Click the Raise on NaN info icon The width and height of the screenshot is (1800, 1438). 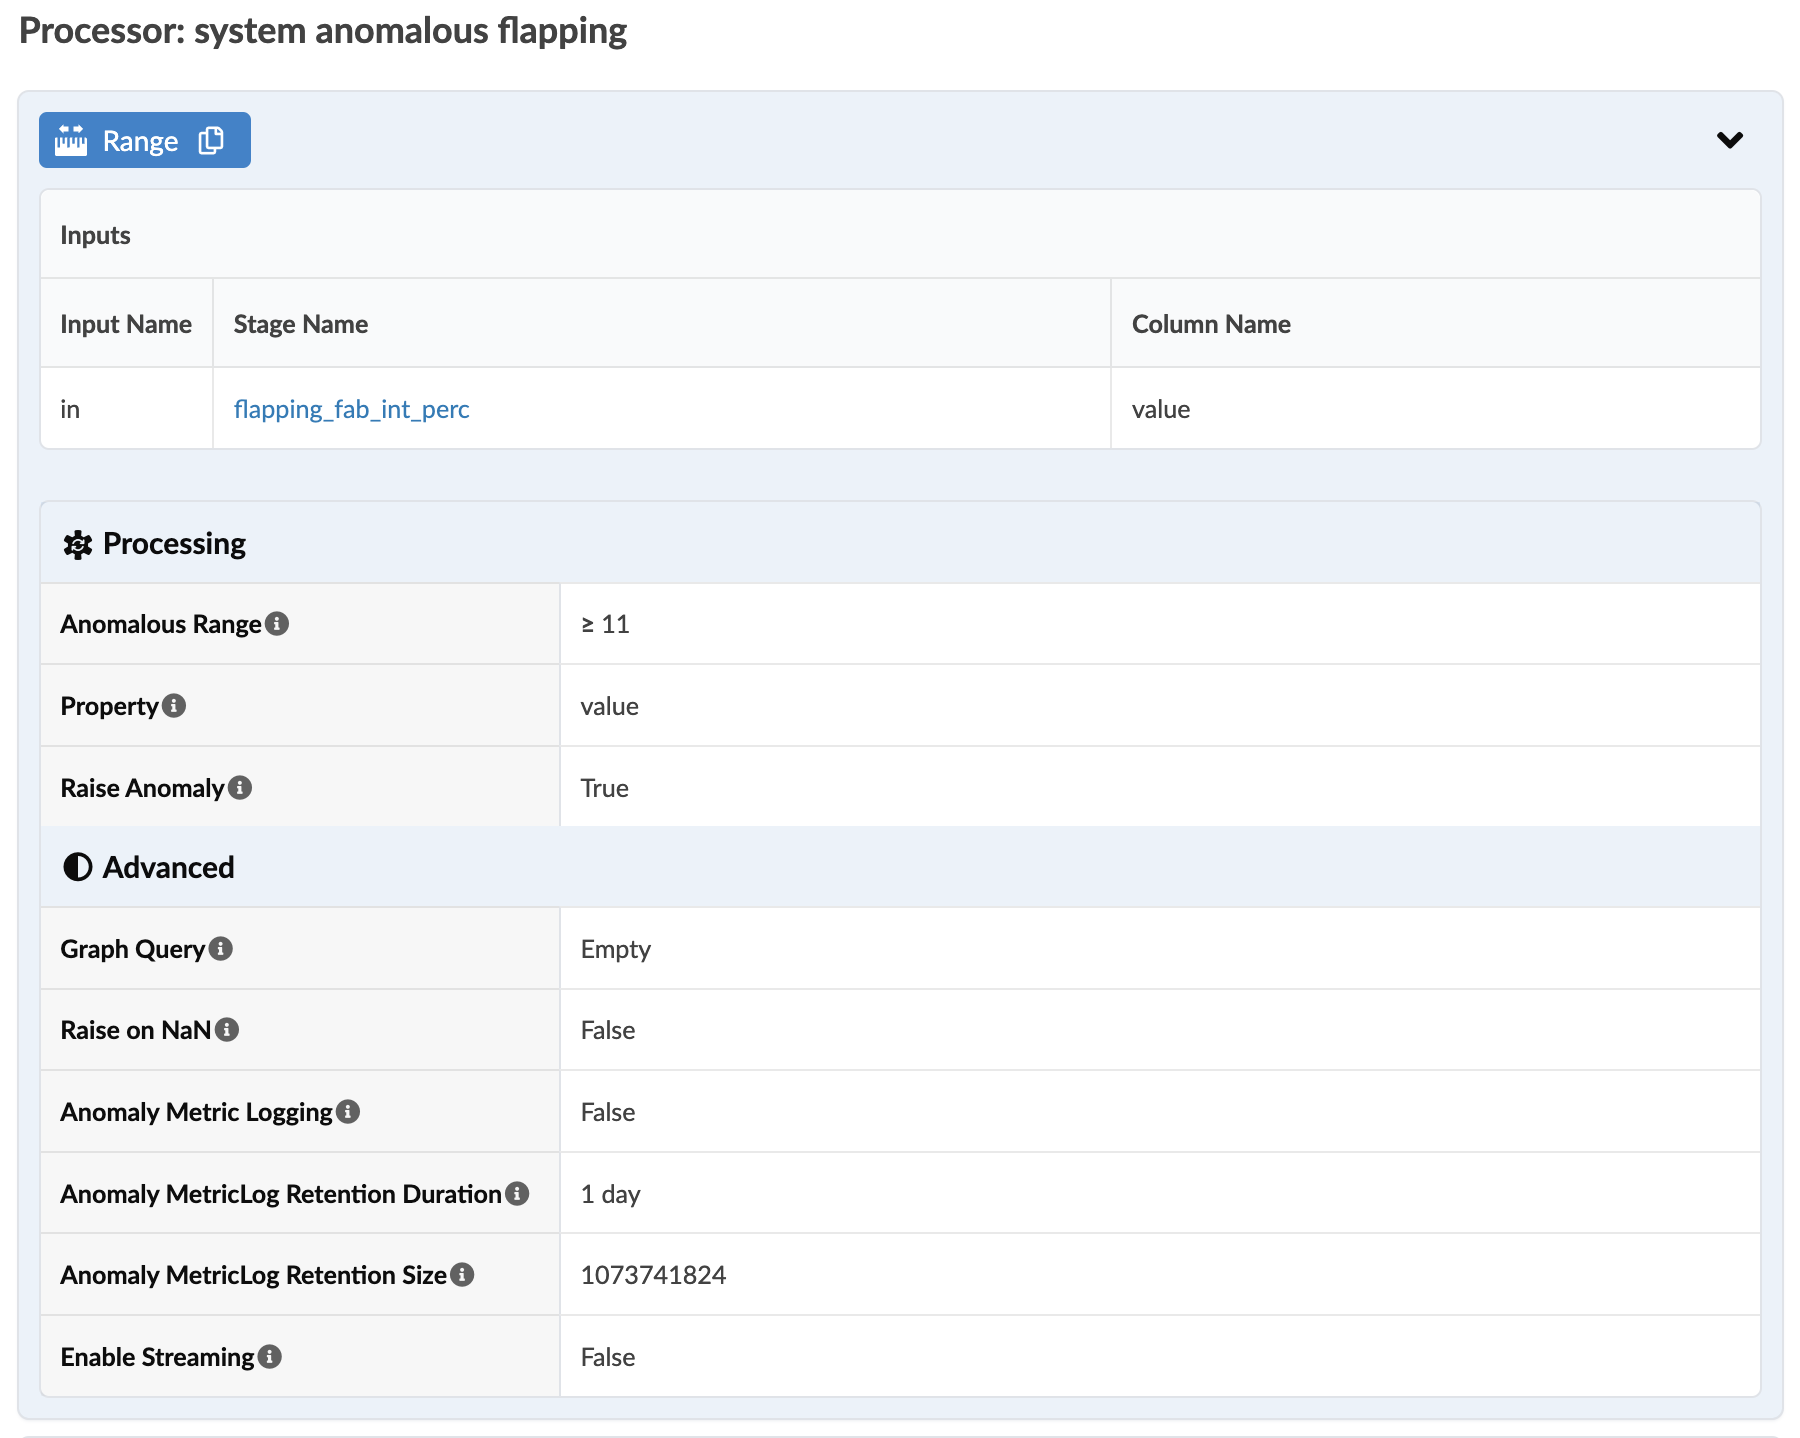pos(227,1030)
